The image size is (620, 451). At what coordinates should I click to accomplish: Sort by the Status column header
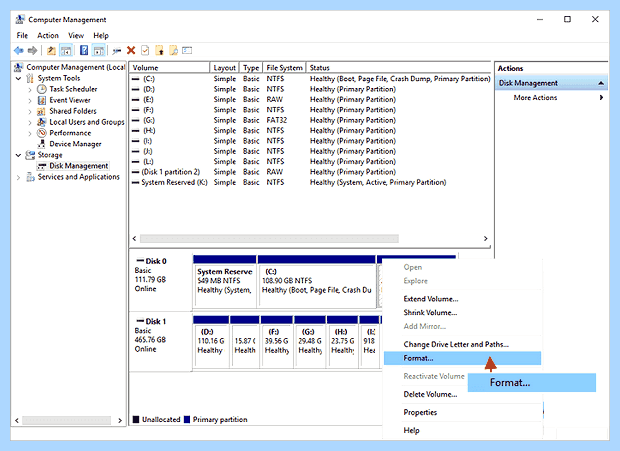(399, 68)
